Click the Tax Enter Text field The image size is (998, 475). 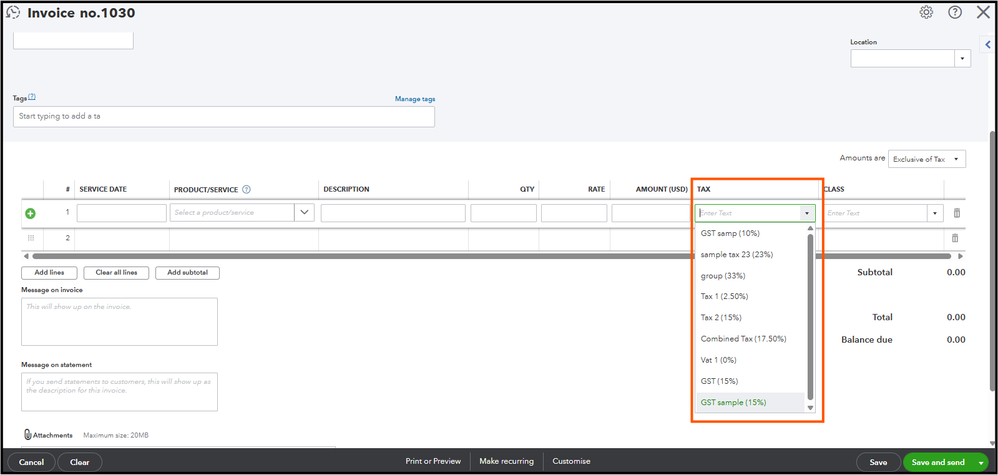(747, 213)
